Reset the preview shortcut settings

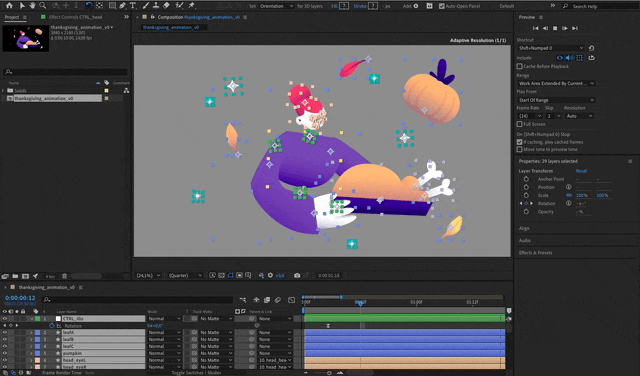(x=591, y=48)
